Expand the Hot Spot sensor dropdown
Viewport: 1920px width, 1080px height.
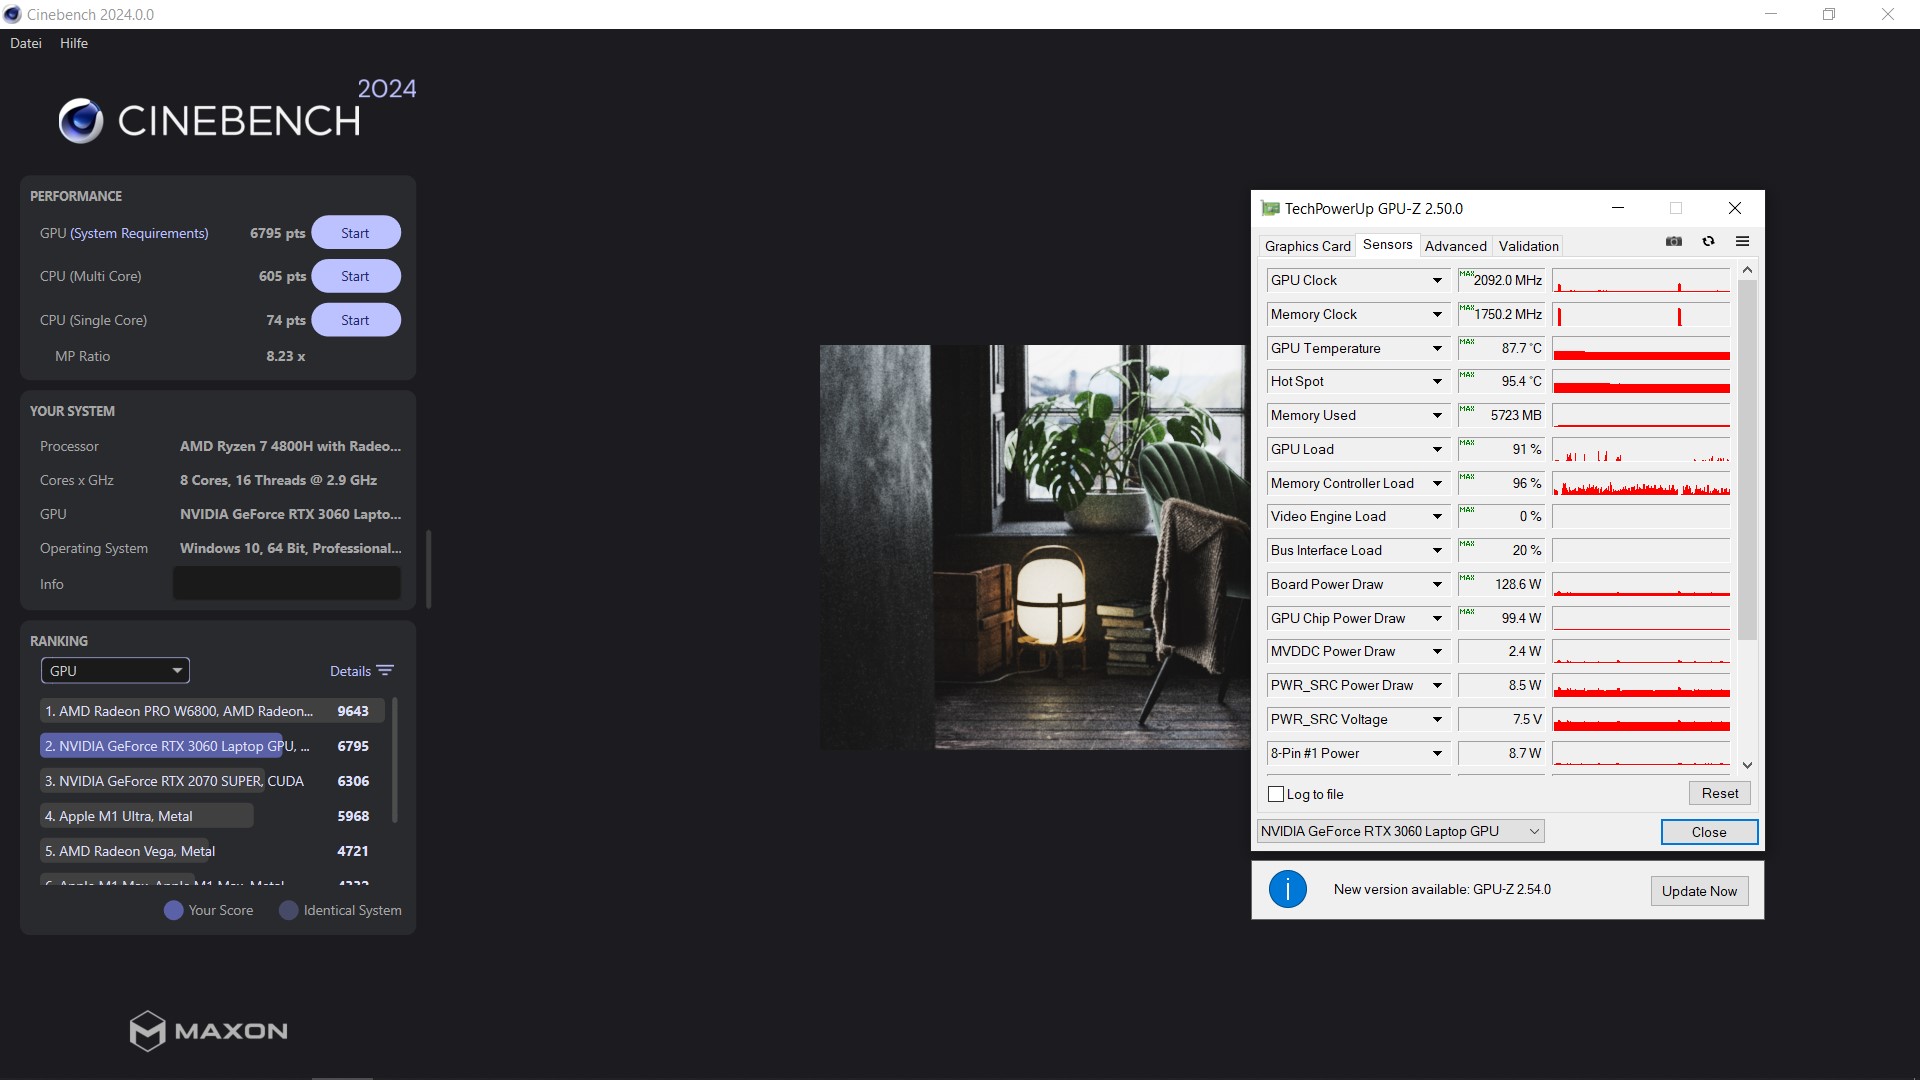[1437, 382]
